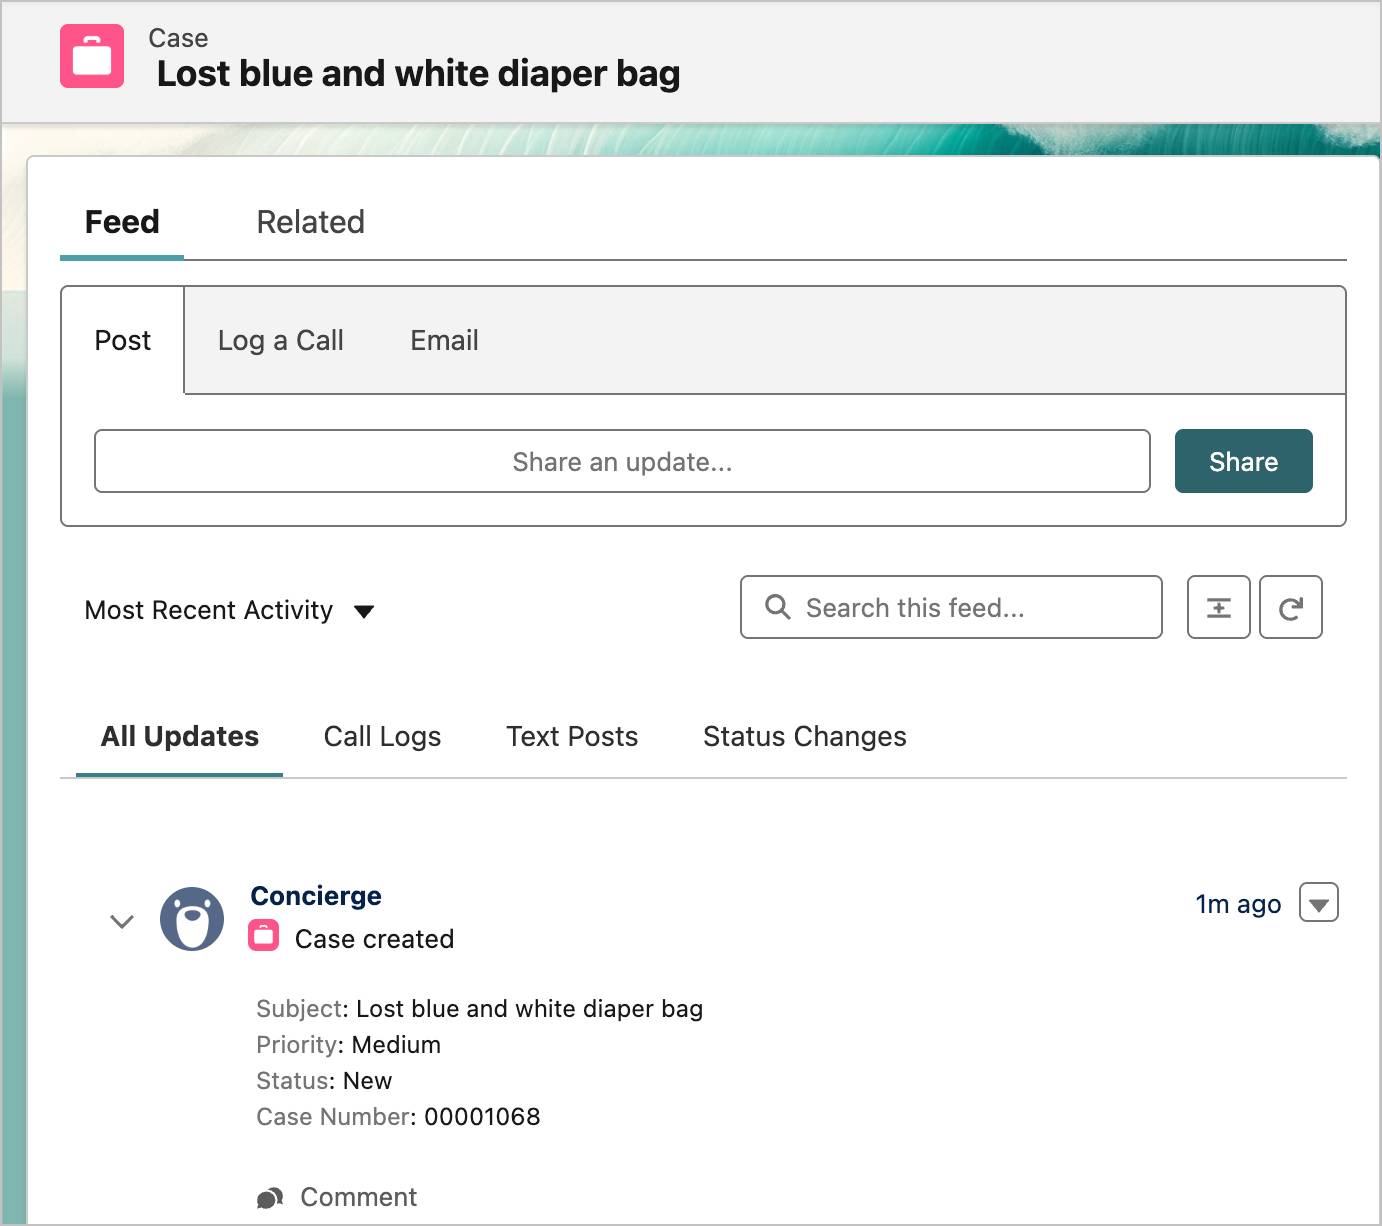
Task: Click the Share an update field
Action: click(x=622, y=461)
